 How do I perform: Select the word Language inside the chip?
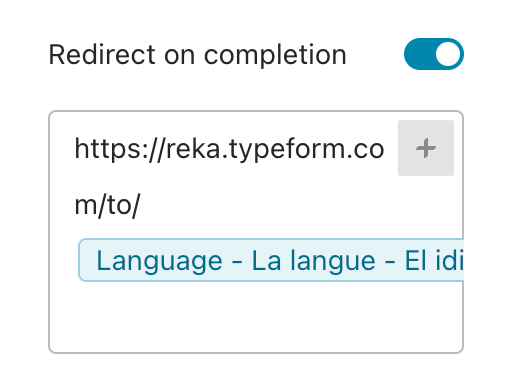[x=159, y=261]
